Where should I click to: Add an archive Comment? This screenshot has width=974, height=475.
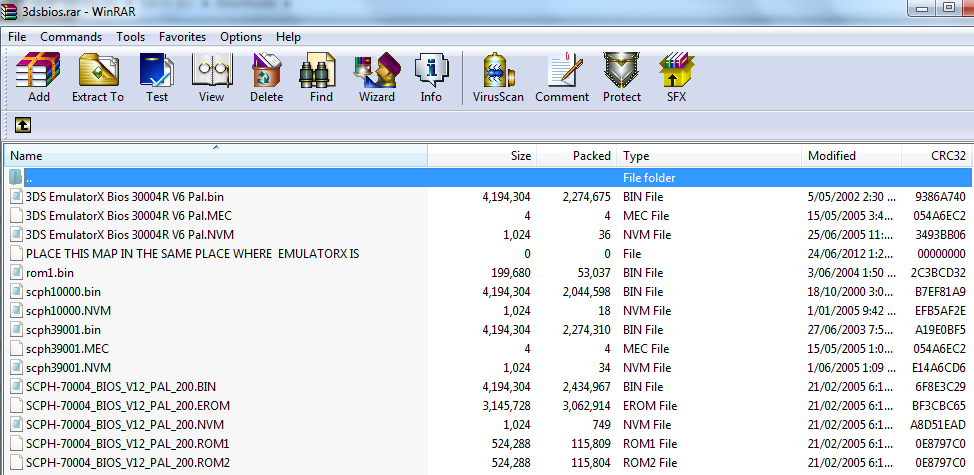coord(562,78)
